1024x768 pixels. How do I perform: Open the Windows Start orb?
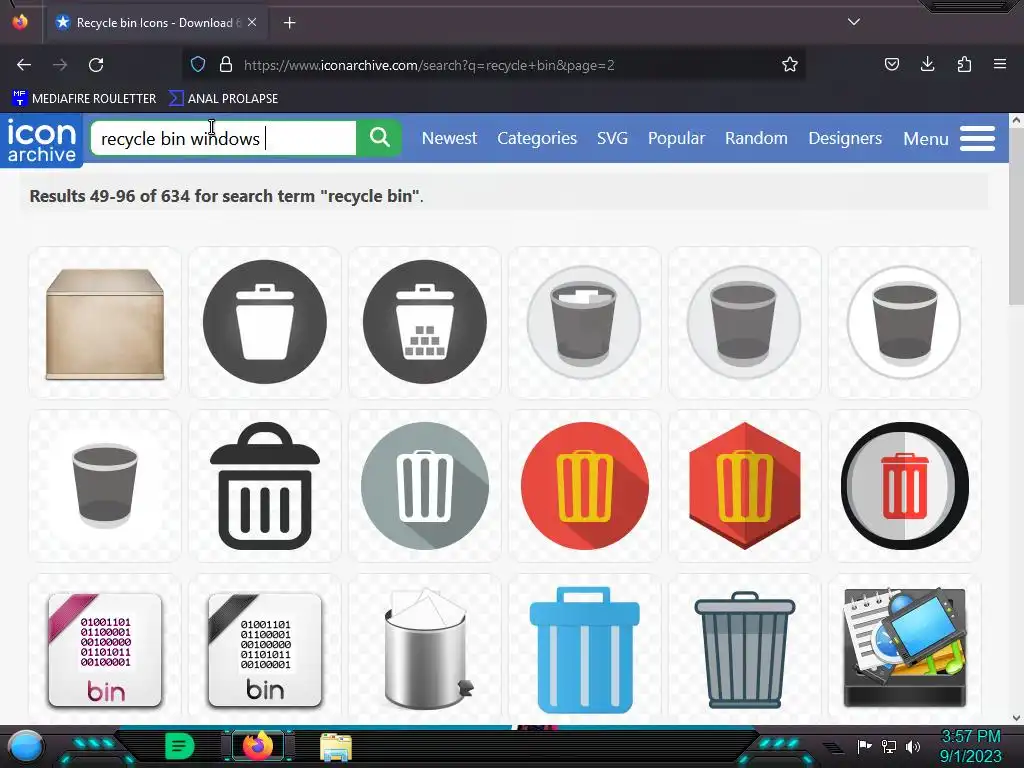(25, 746)
